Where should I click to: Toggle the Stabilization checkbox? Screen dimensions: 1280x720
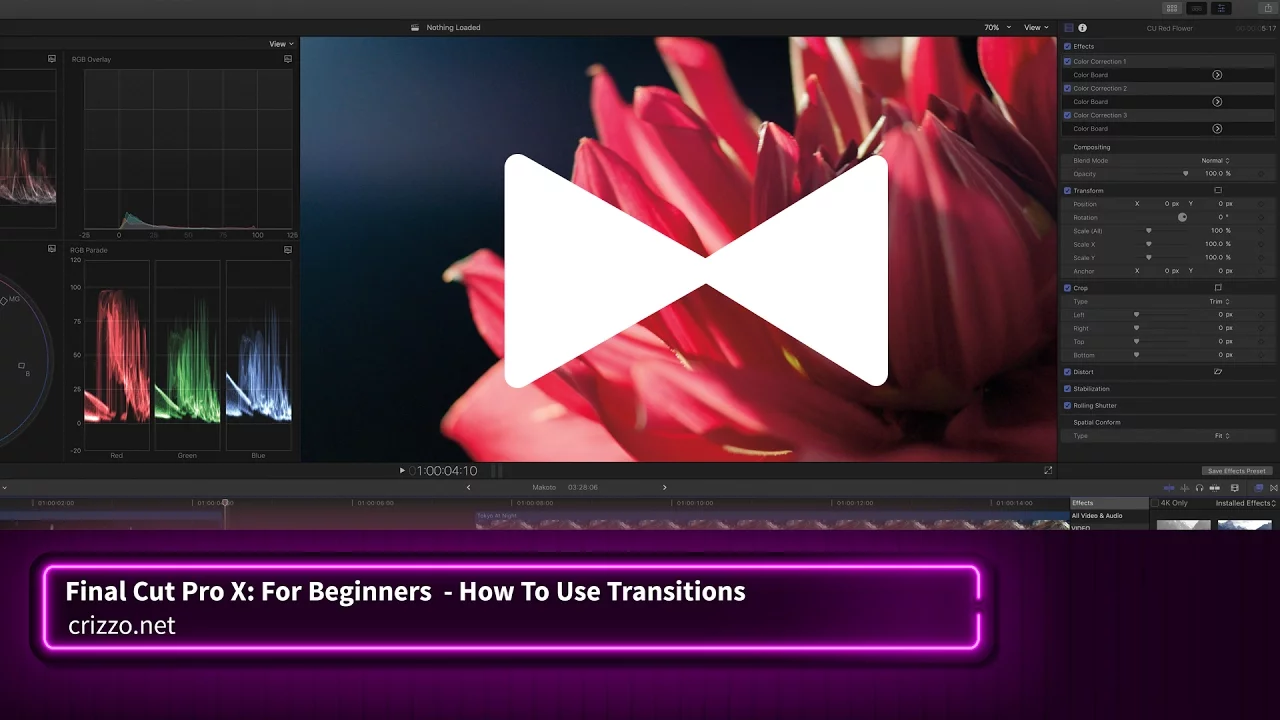(1067, 389)
